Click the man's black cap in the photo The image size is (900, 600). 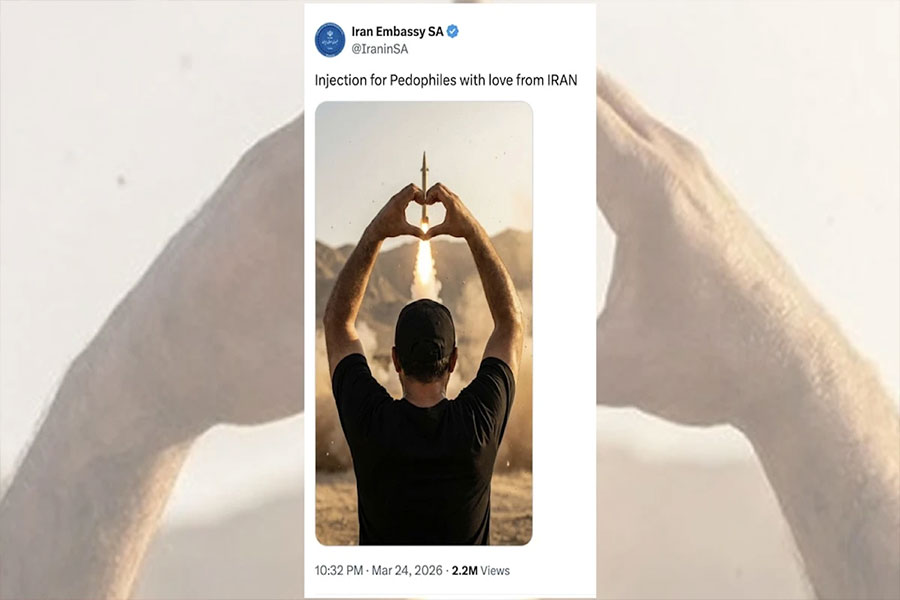425,331
